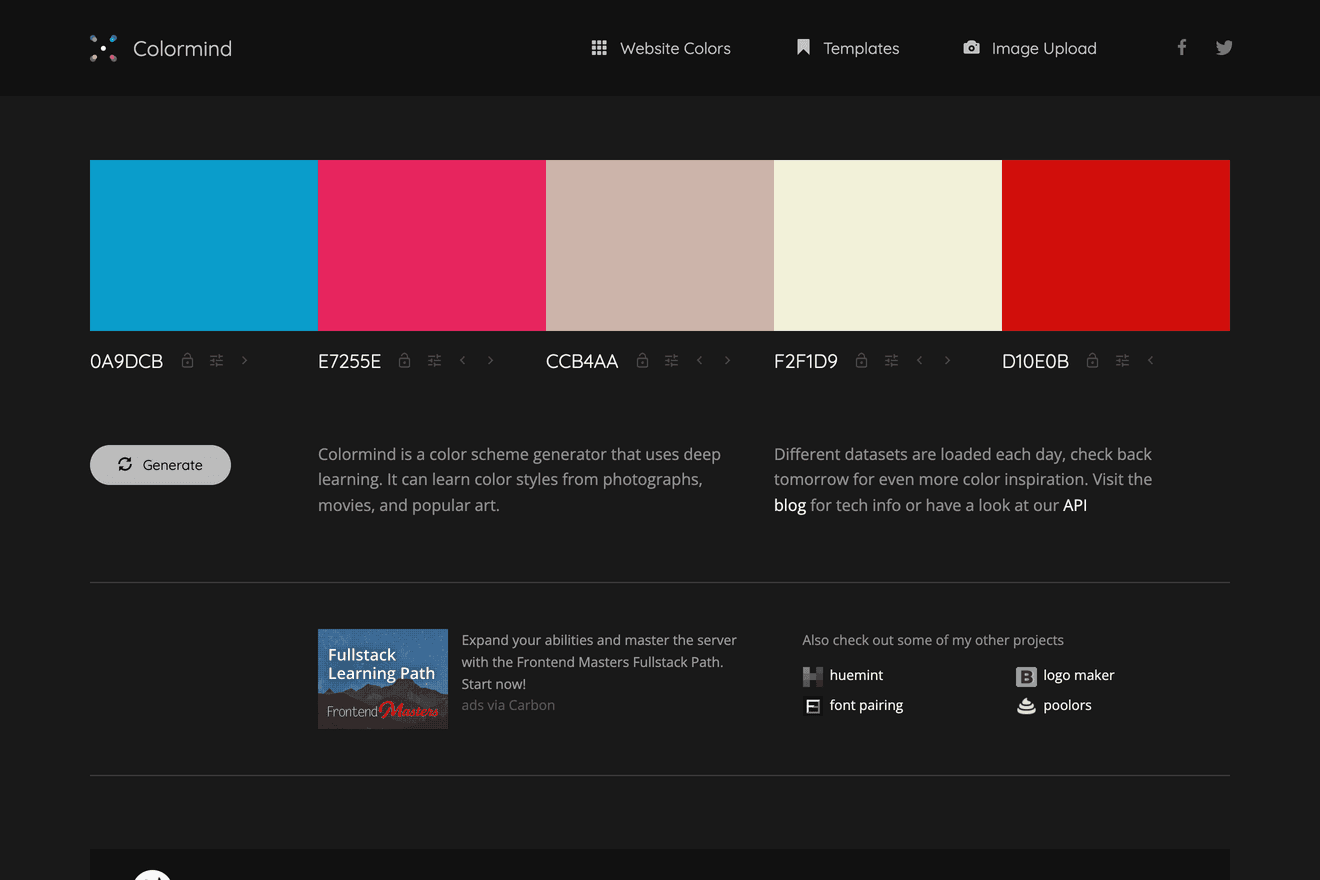Click the Colormind logo icon
1320x880 pixels.
tap(103, 48)
